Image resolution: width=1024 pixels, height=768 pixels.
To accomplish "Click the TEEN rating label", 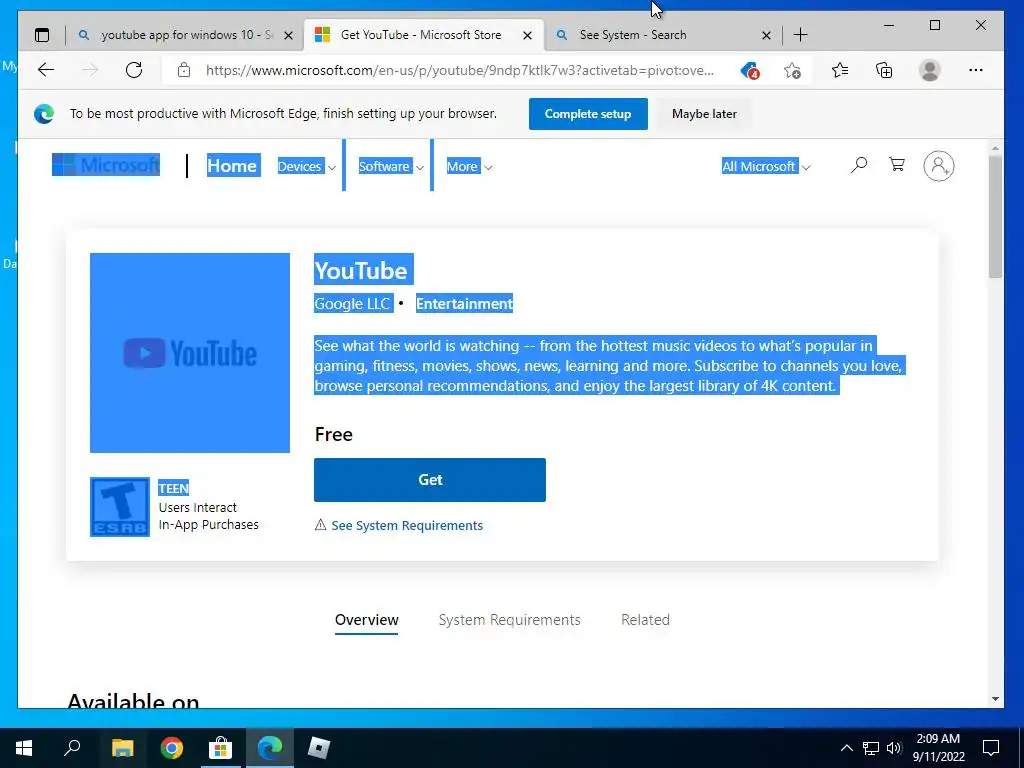I will [x=174, y=488].
